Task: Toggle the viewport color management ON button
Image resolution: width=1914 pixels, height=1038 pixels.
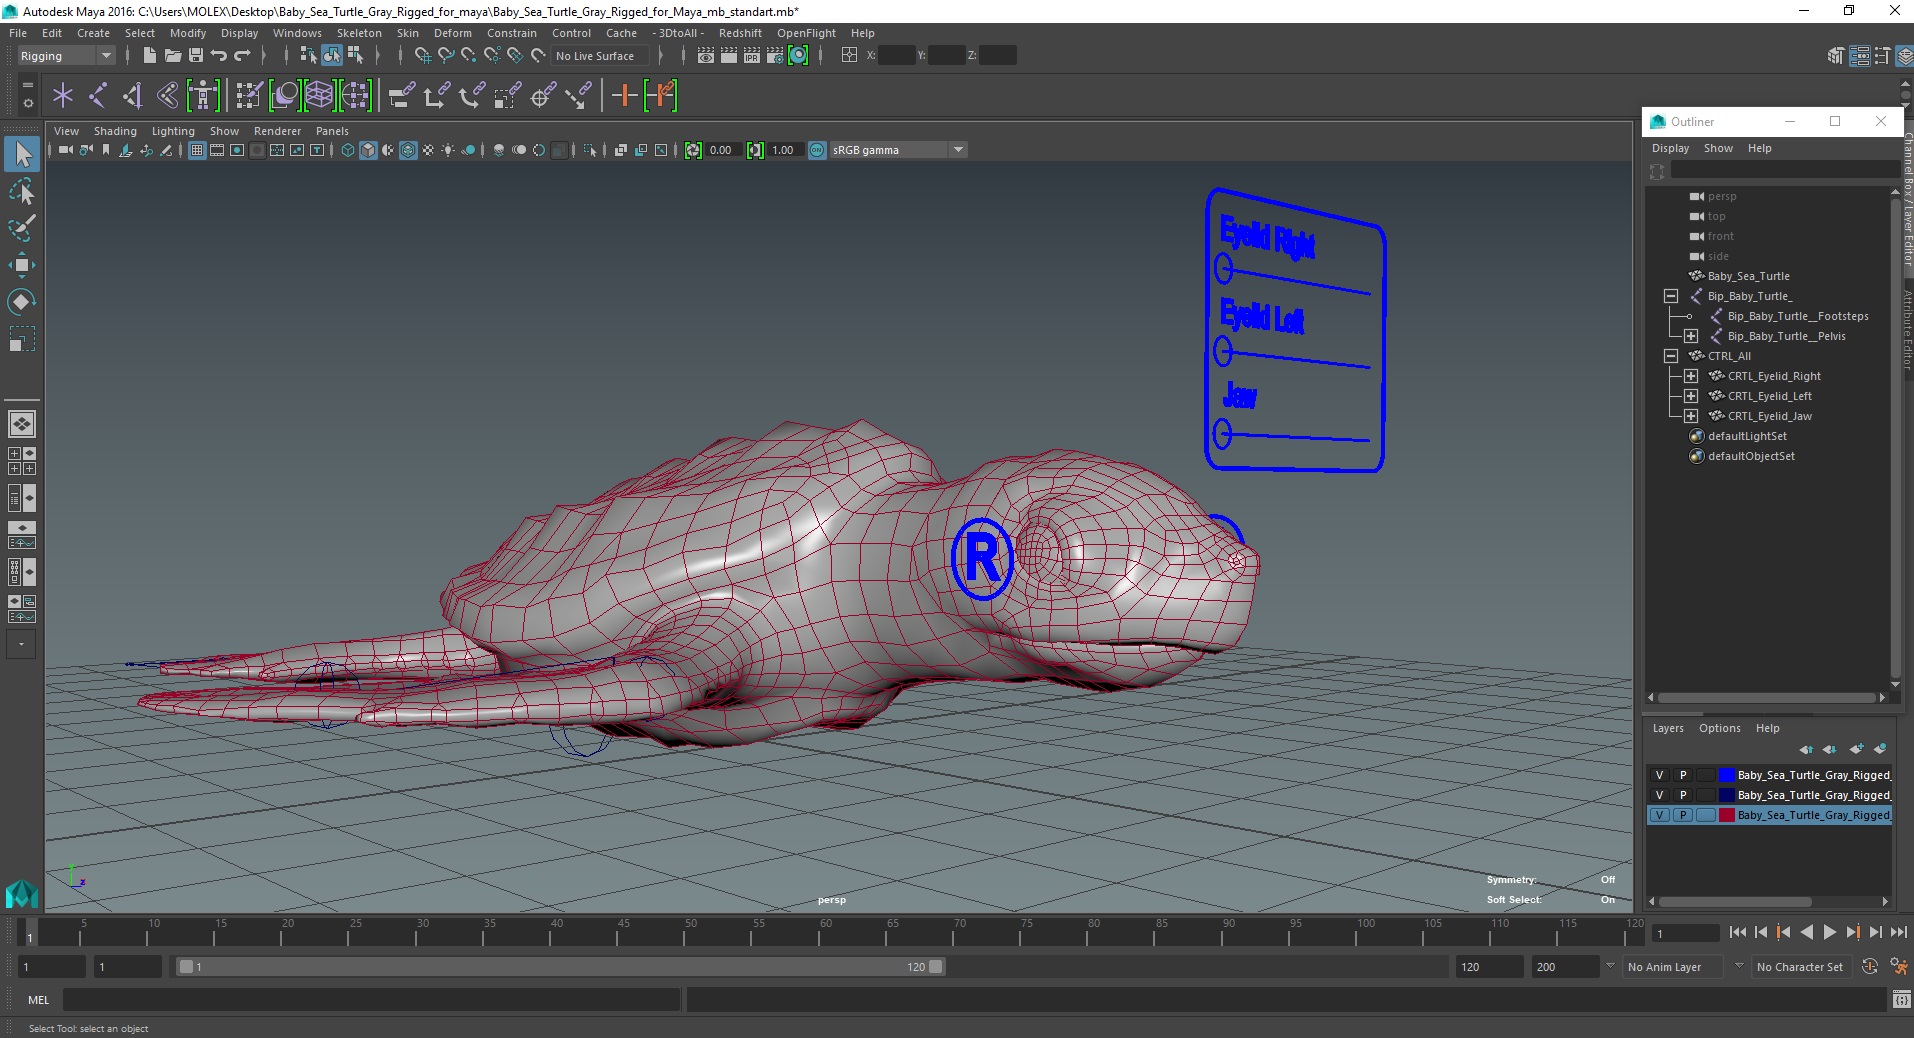Action: click(x=817, y=150)
